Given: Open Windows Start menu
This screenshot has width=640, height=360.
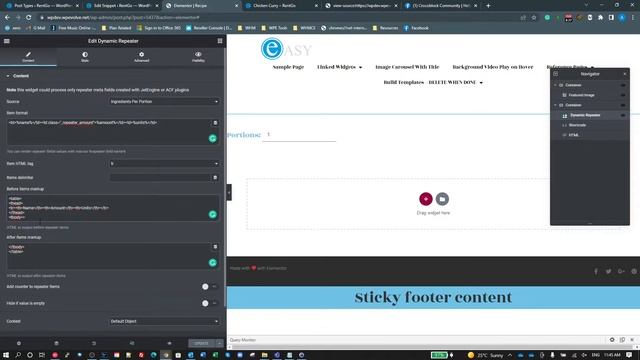Looking at the screenshot, I should click(6, 355).
